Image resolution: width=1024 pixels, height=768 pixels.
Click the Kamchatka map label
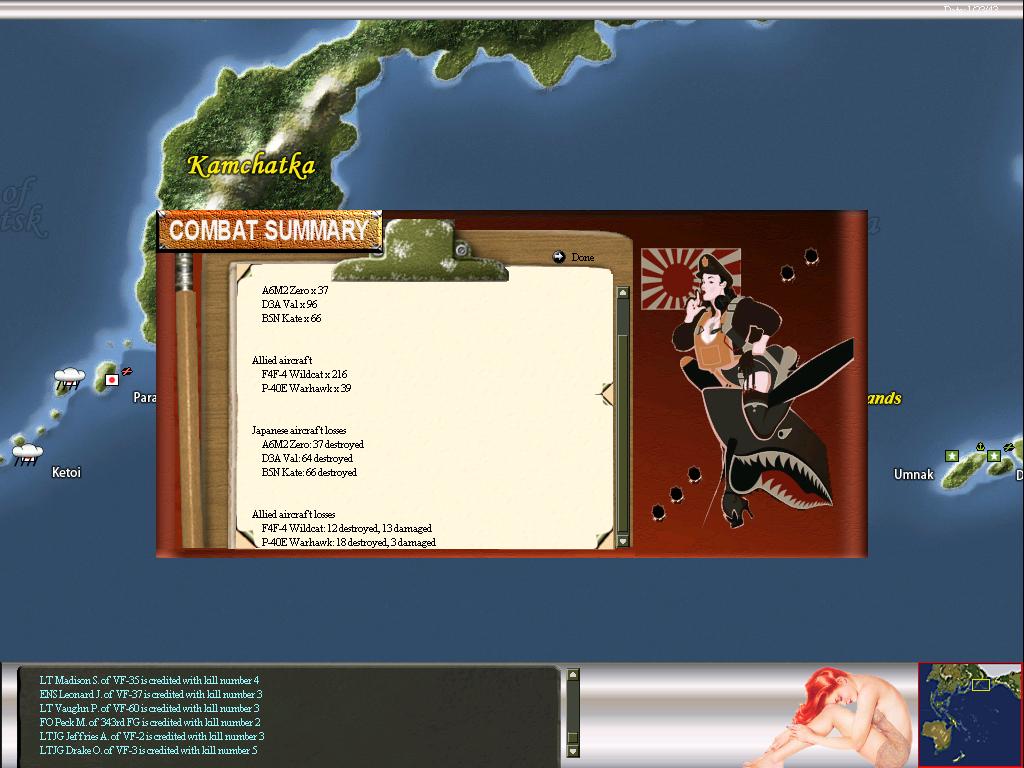(x=251, y=165)
